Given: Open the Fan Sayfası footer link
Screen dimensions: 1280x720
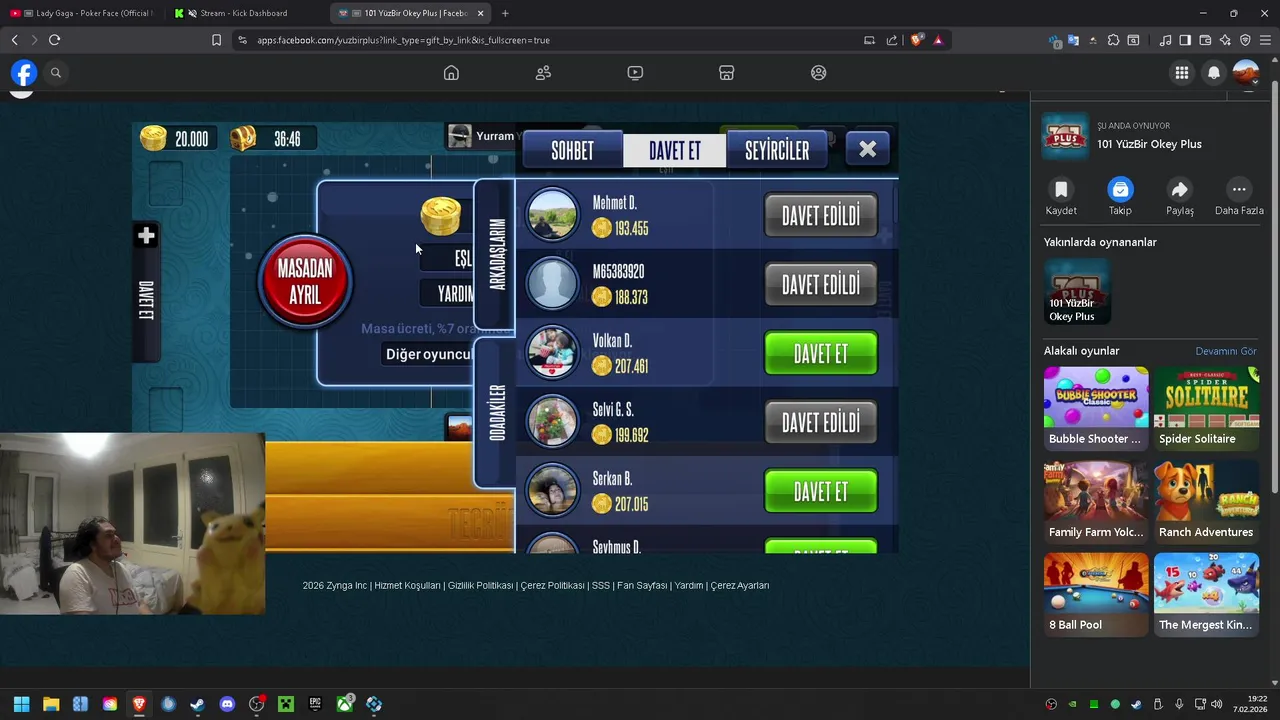Looking at the screenshot, I should click(642, 586).
